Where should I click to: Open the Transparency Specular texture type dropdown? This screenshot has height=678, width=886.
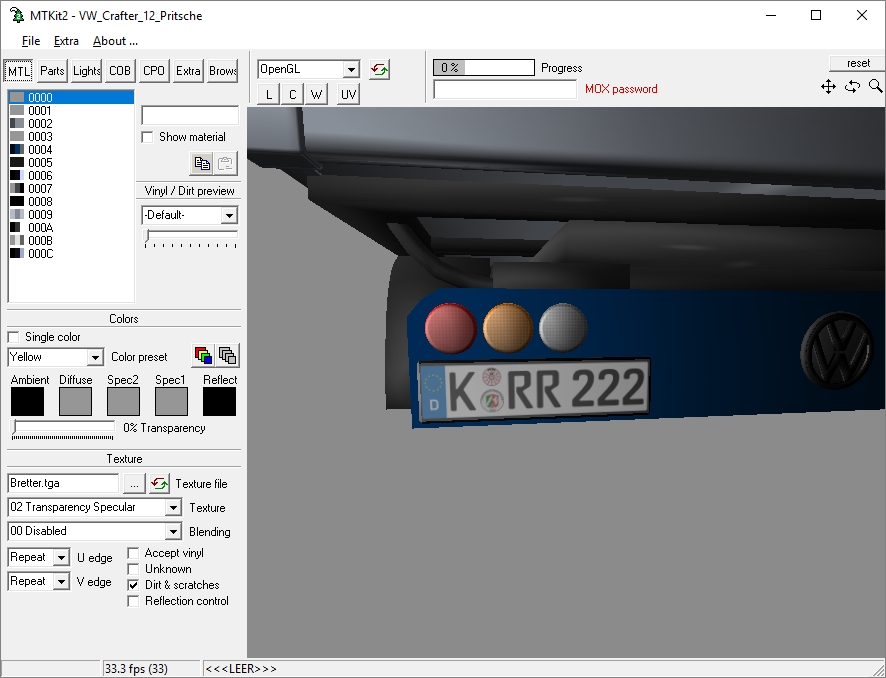coord(173,508)
